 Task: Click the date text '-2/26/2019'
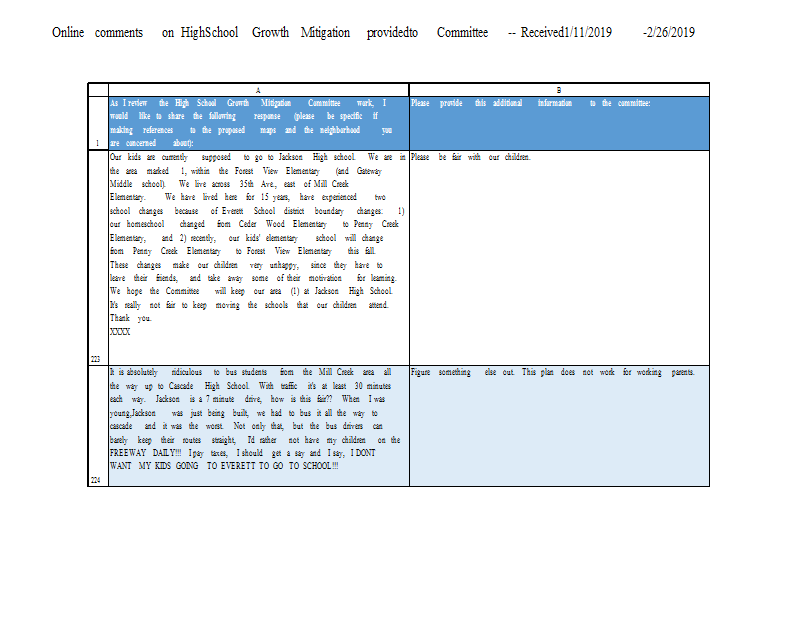pyautogui.click(x=668, y=33)
